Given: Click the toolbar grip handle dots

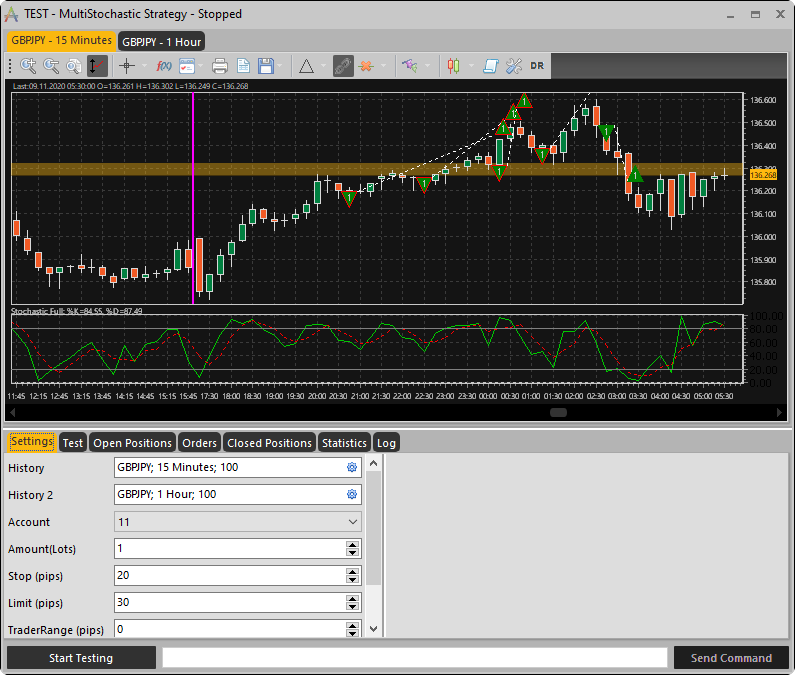Looking at the screenshot, I should [x=10, y=65].
